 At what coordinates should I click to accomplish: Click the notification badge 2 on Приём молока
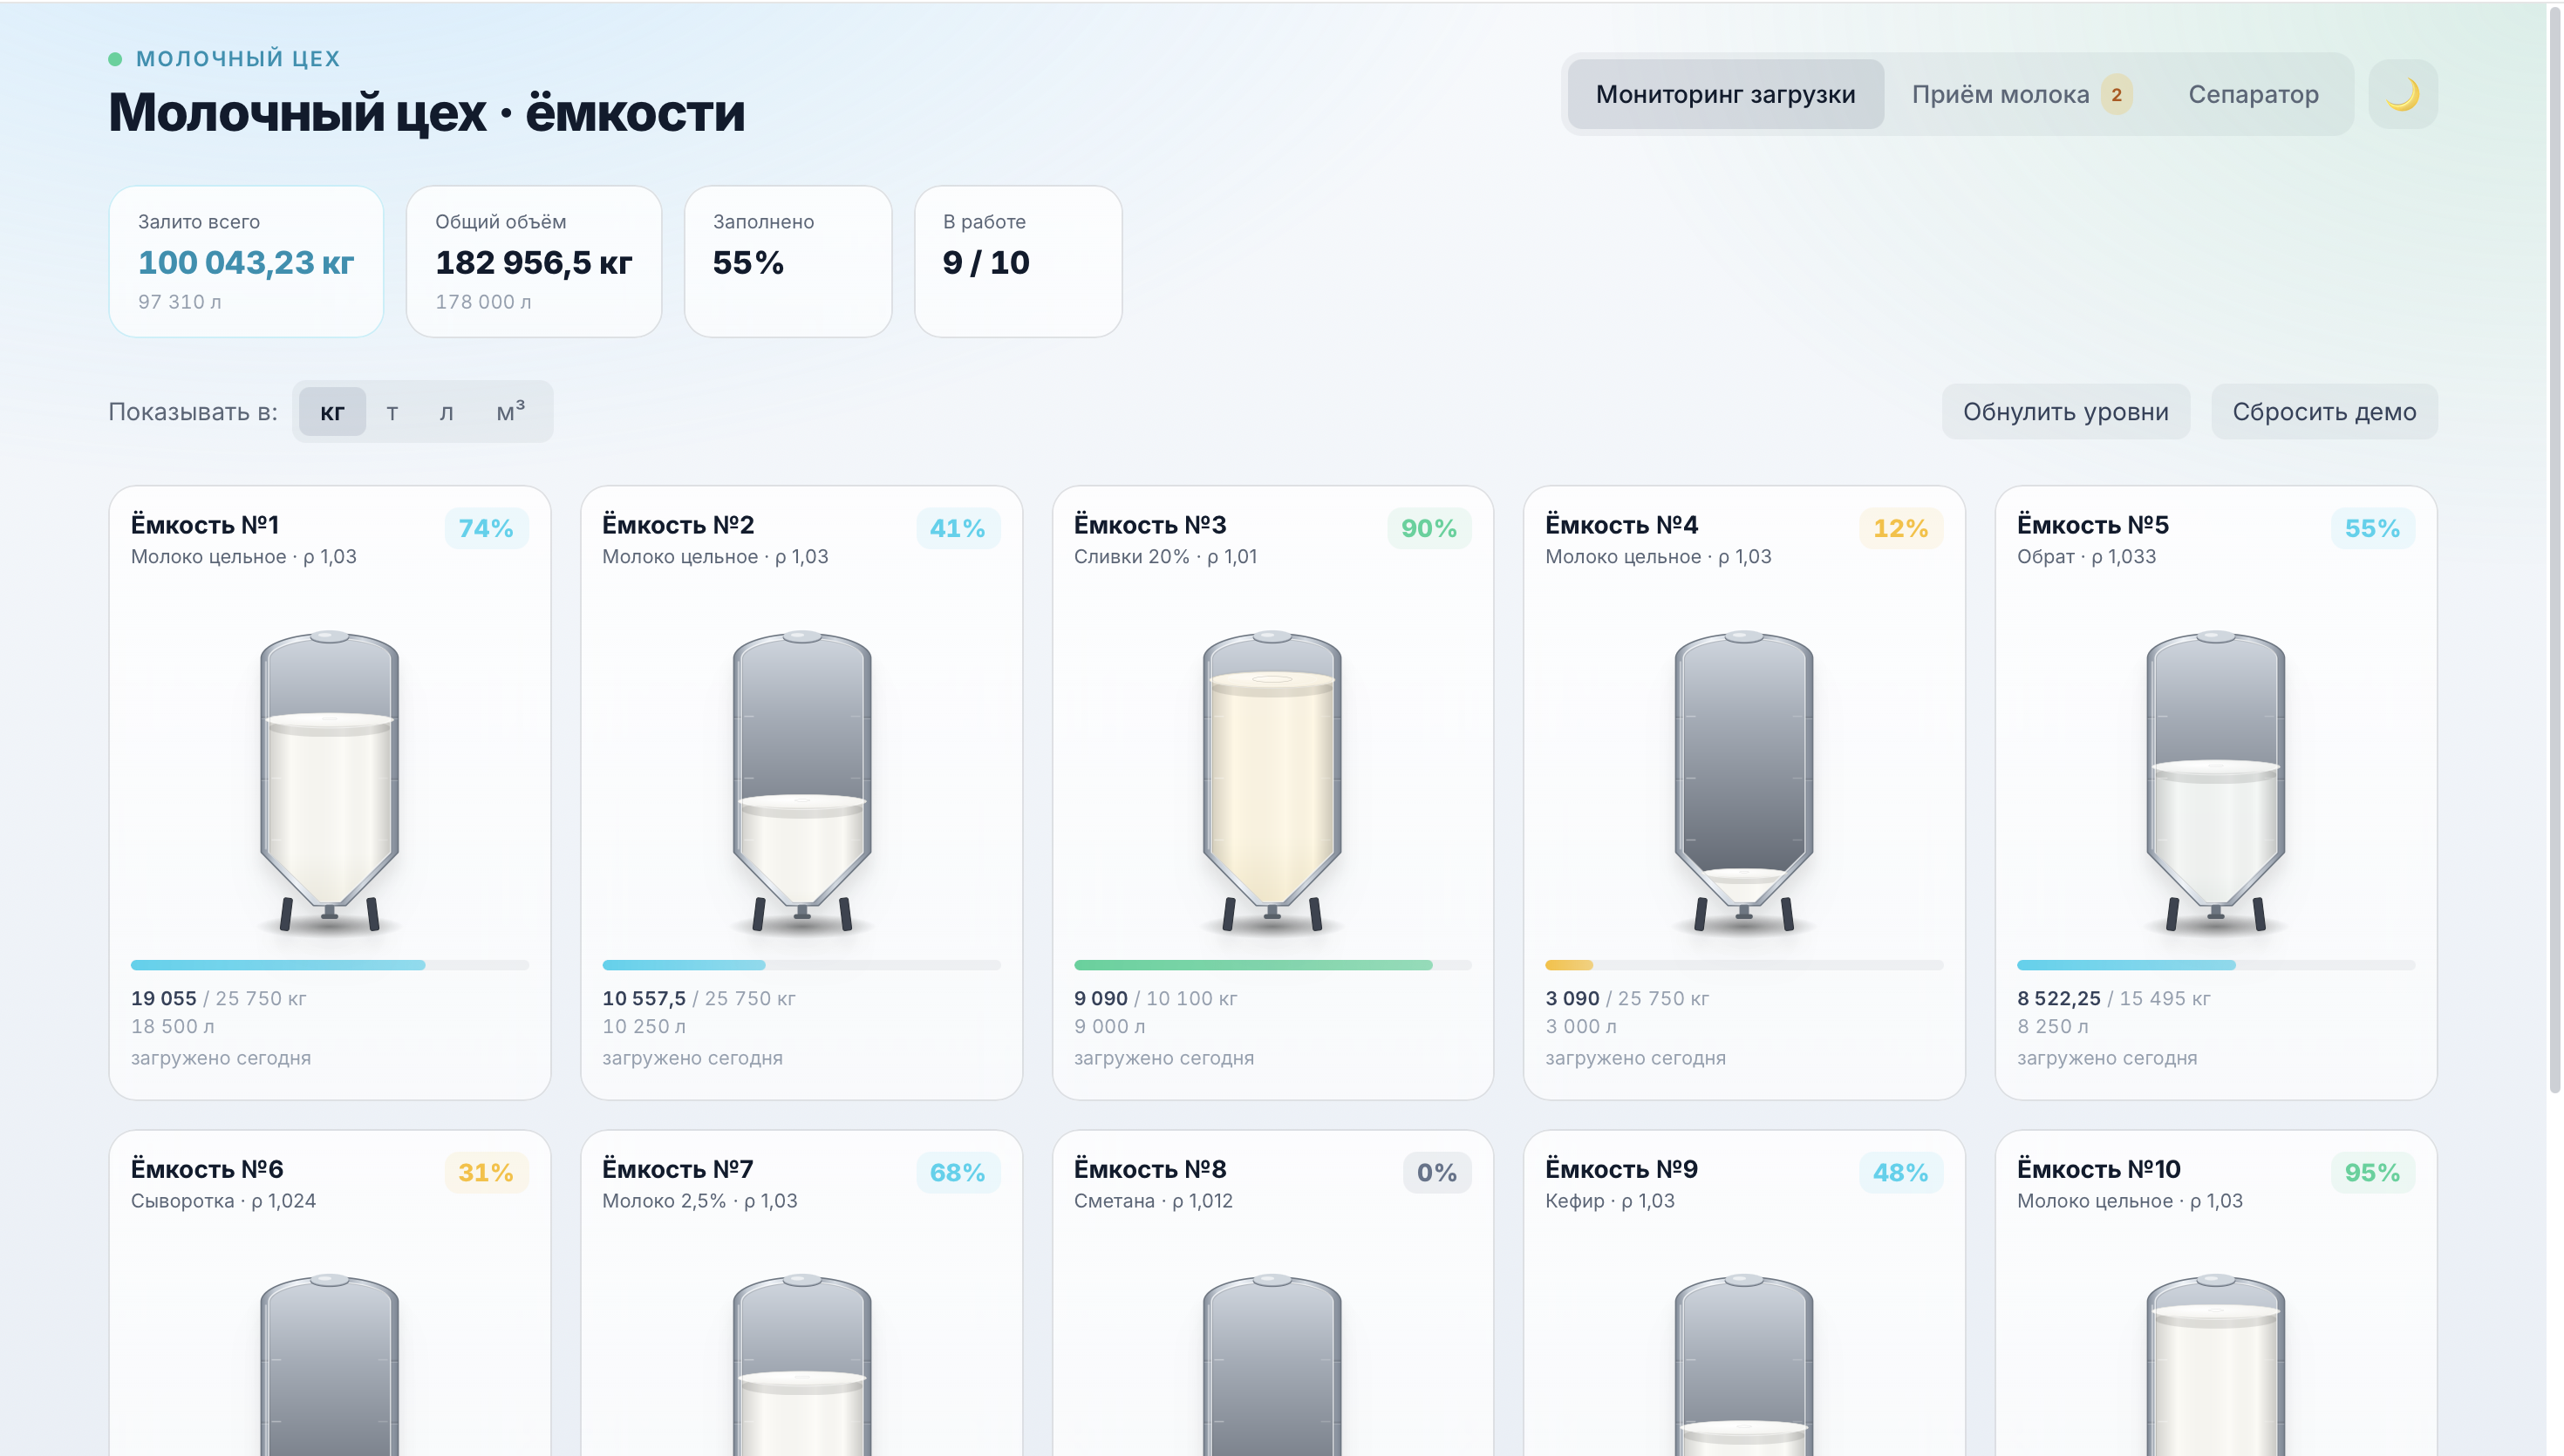click(2116, 95)
